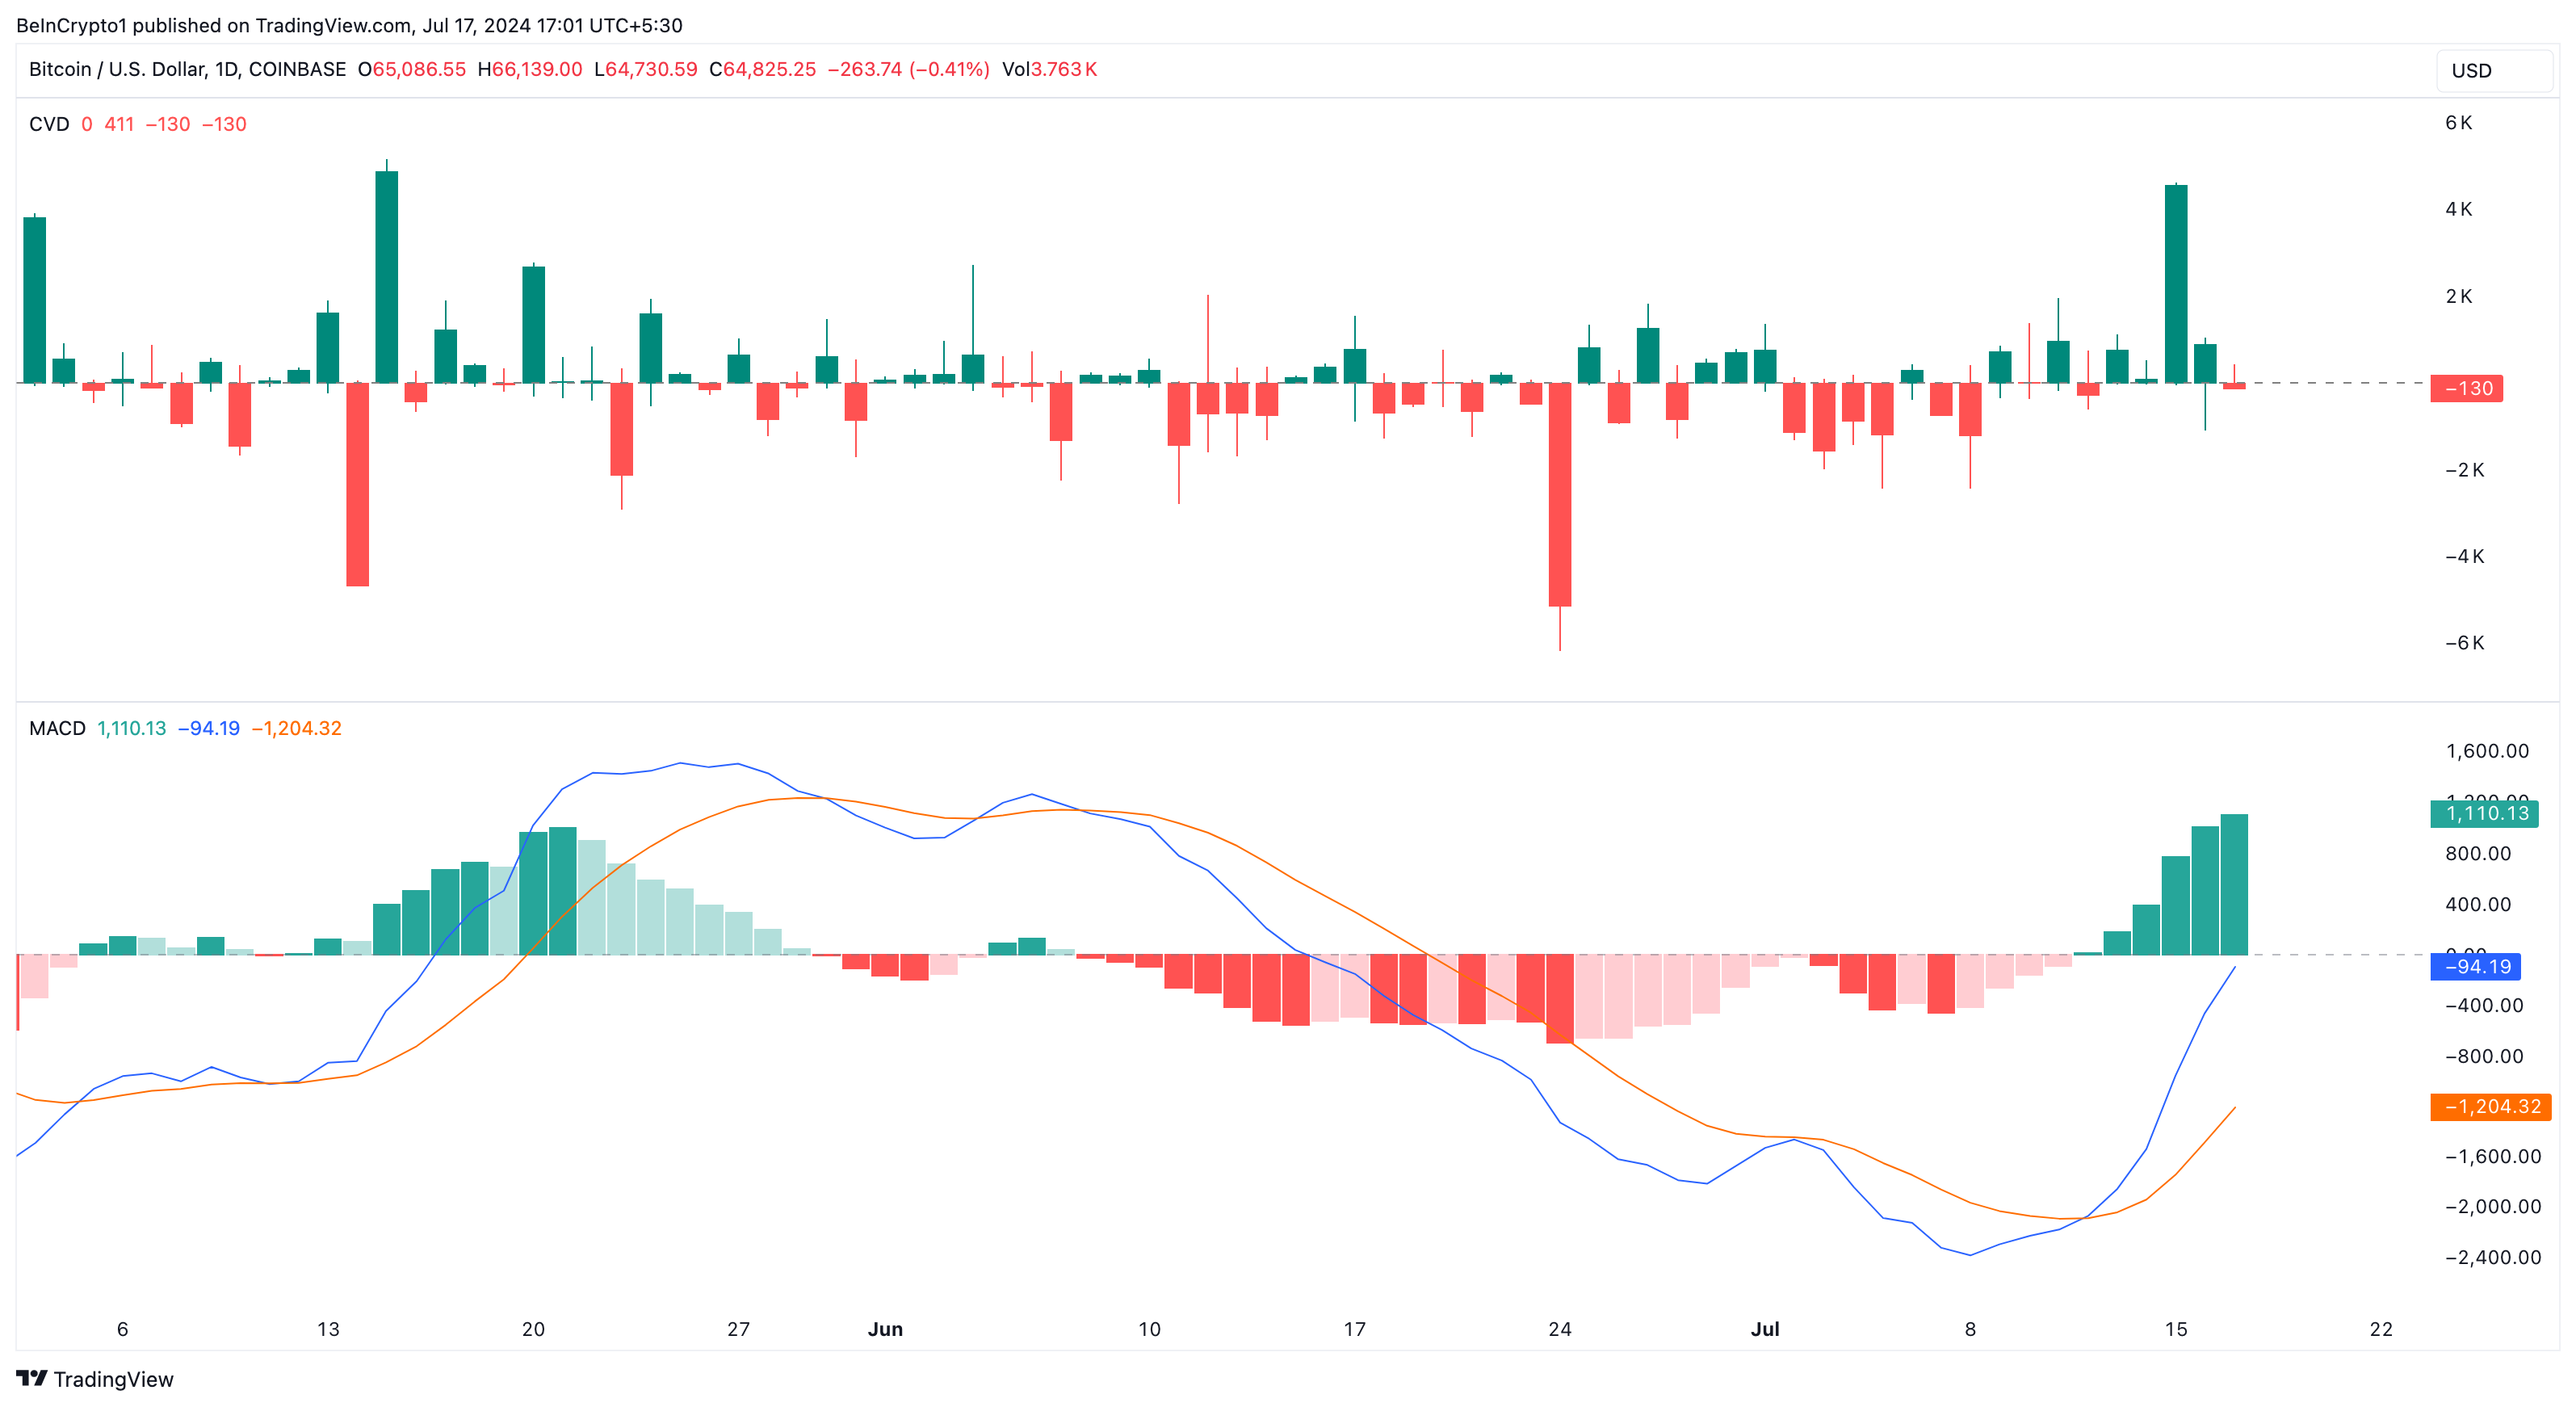Click the BeInCrypto1 published on TradingView.com header

pyautogui.click(x=349, y=25)
